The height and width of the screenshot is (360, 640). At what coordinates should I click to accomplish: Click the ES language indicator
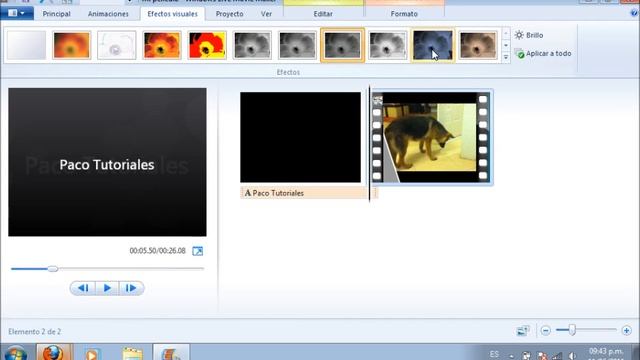(494, 354)
